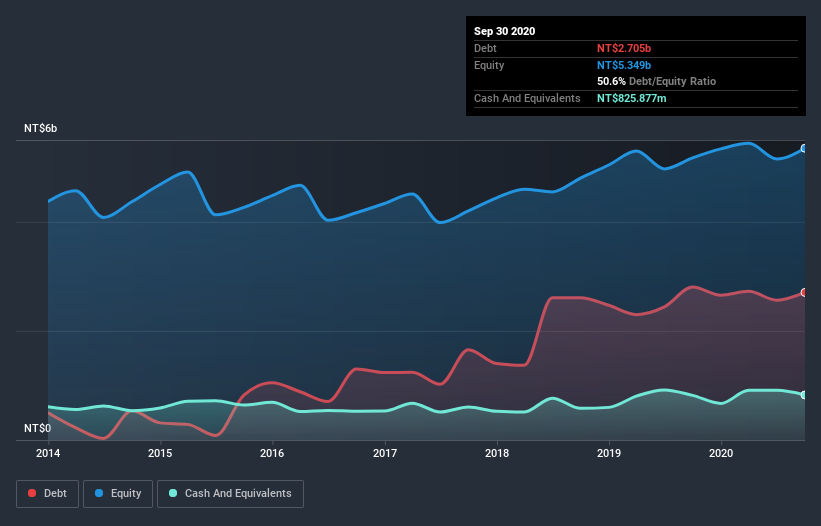The width and height of the screenshot is (821, 526).
Task: Click the Sep 30 2020 tooltip date
Action: click(x=504, y=31)
